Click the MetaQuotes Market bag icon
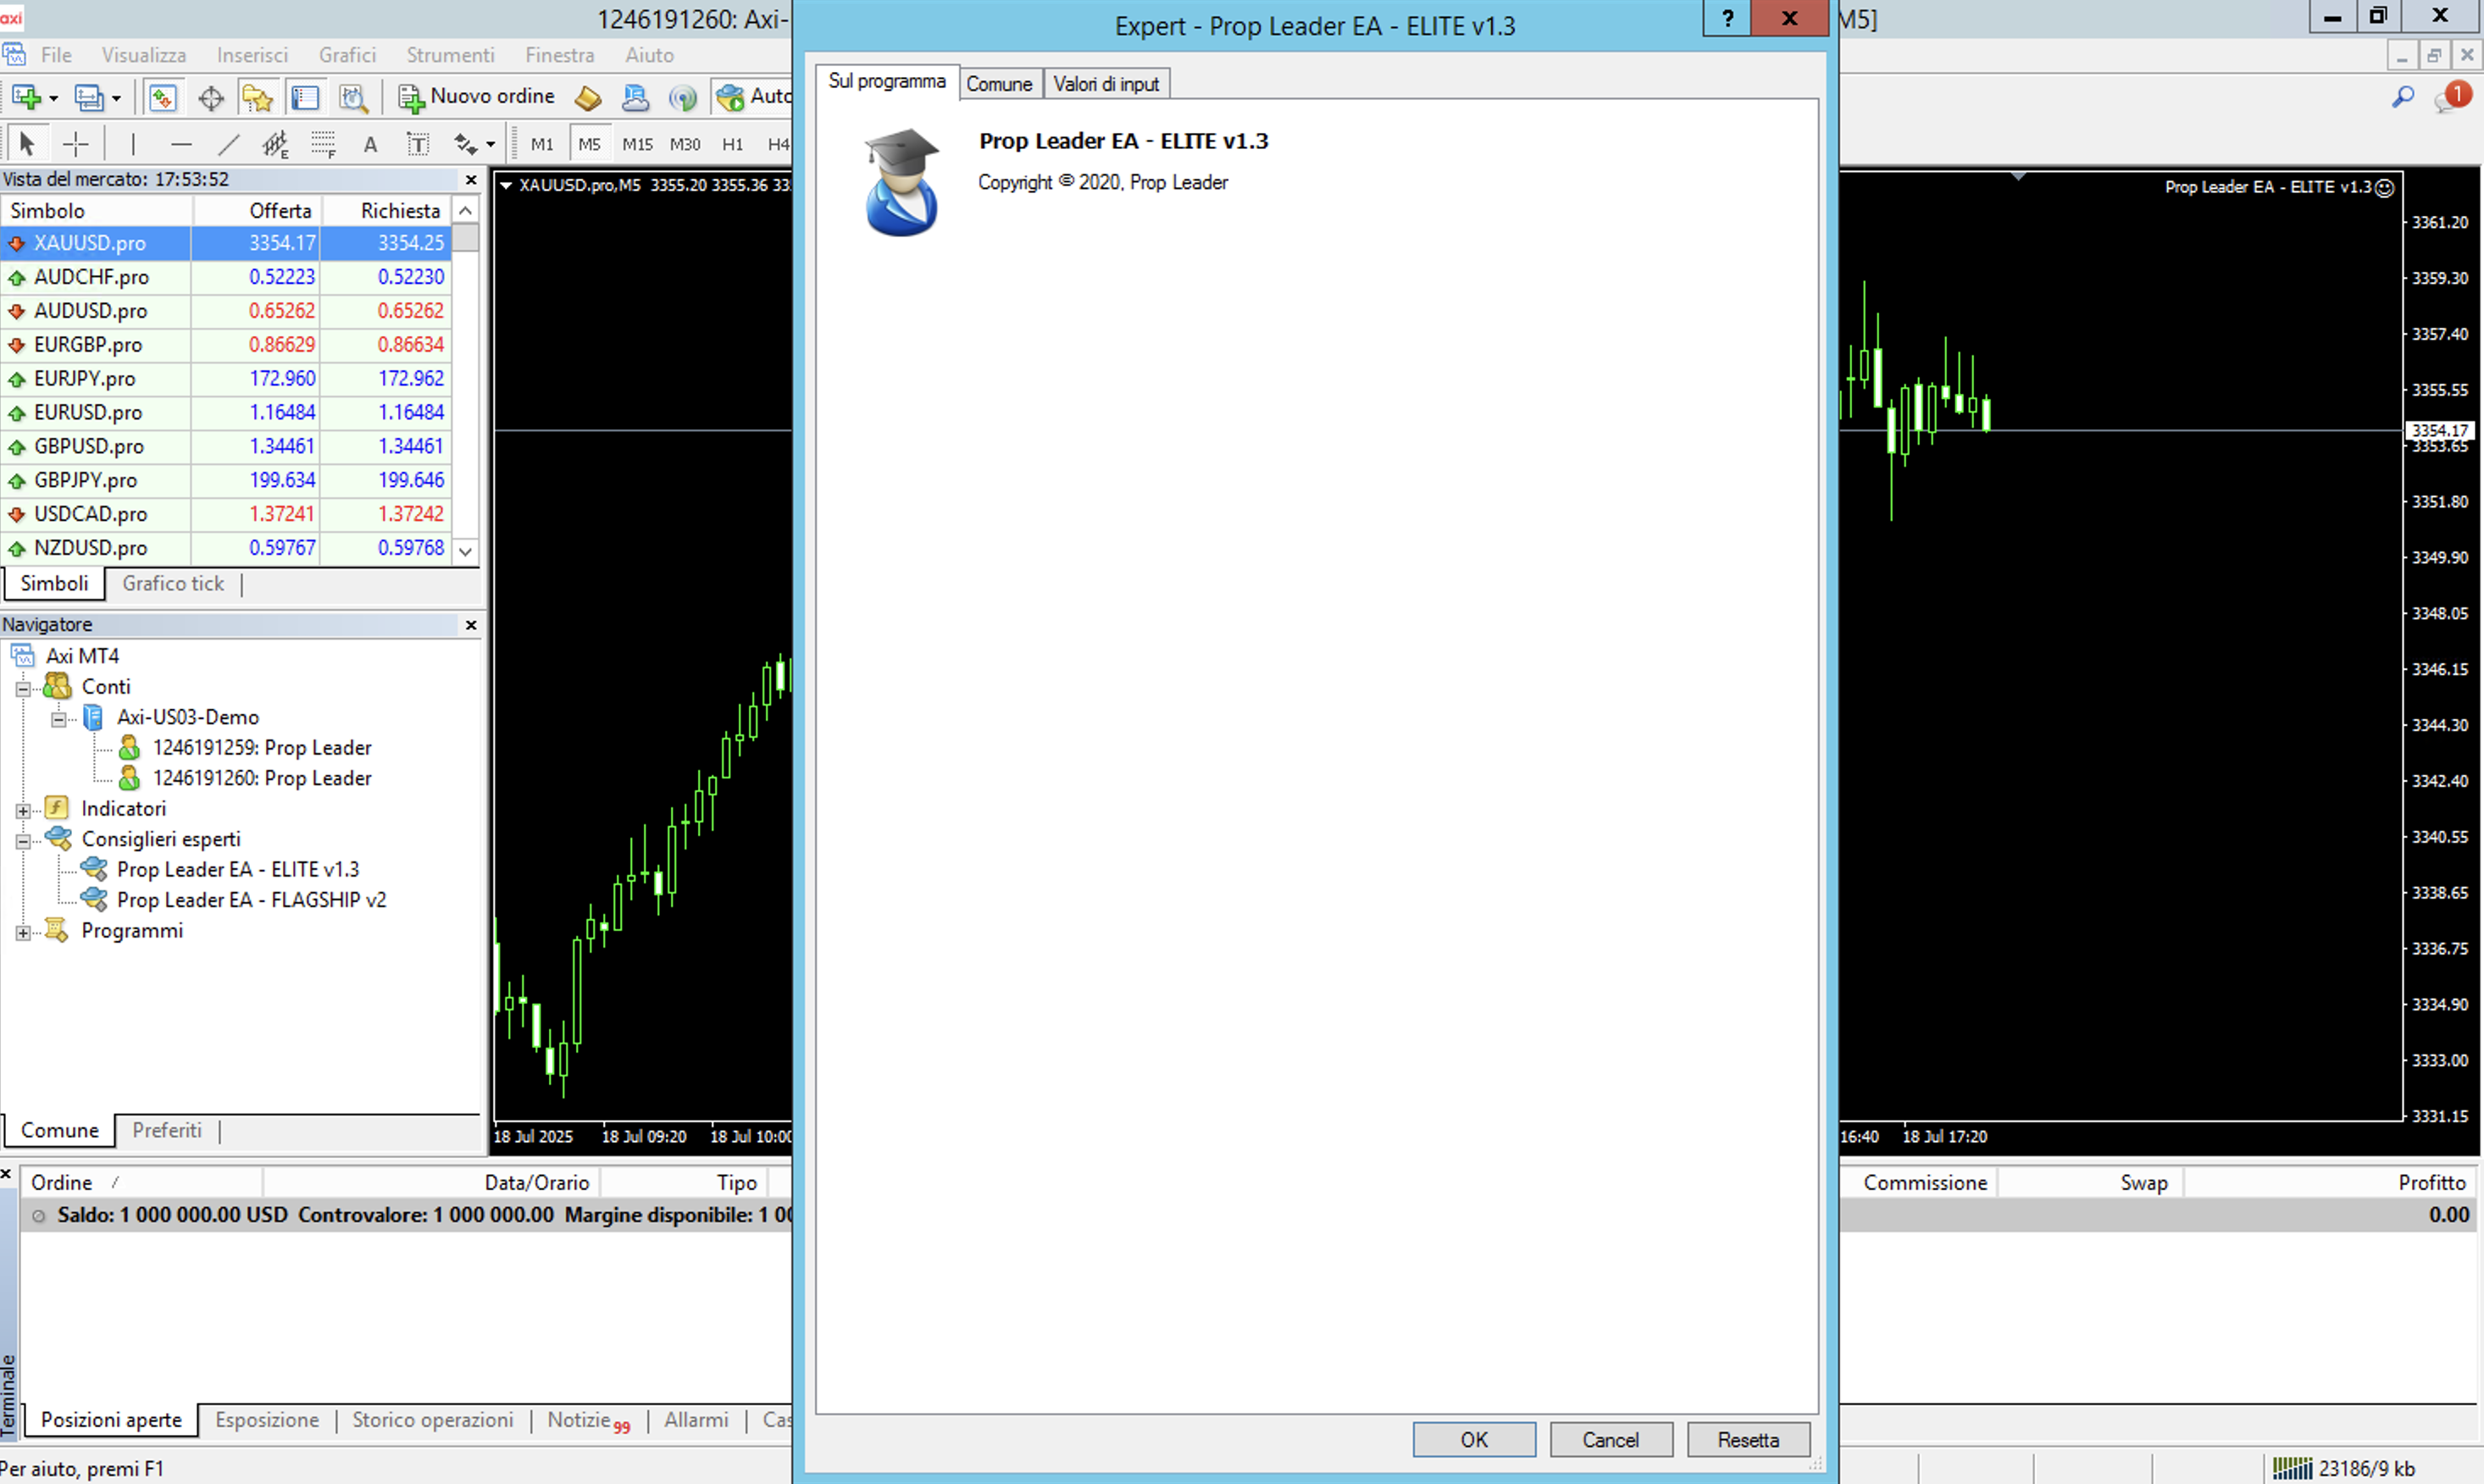The width and height of the screenshot is (2484, 1484). (x=588, y=97)
